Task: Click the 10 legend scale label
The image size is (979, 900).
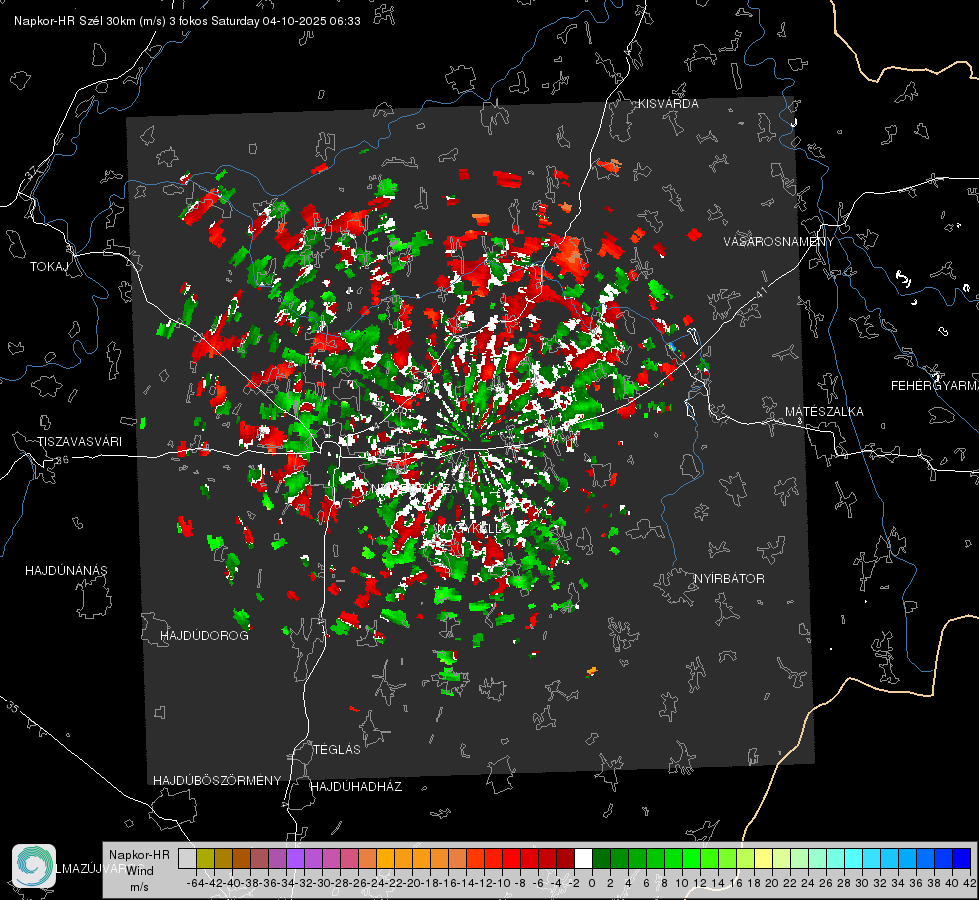Action: coord(682,883)
